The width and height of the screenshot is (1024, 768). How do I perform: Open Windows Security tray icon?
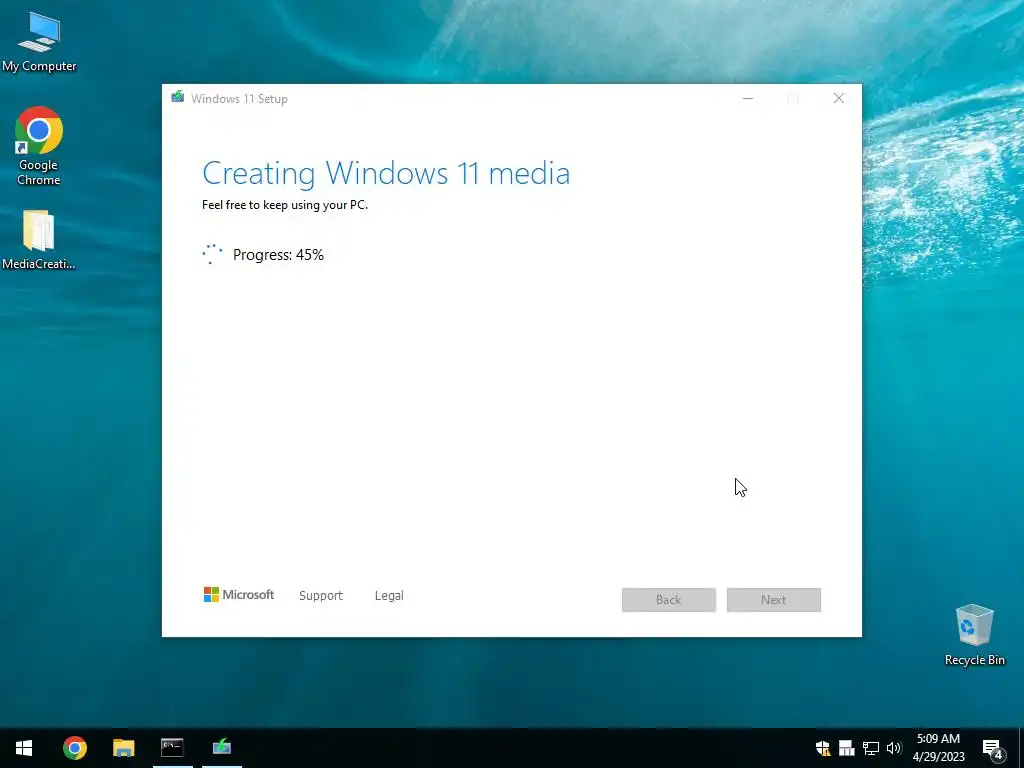(823, 748)
